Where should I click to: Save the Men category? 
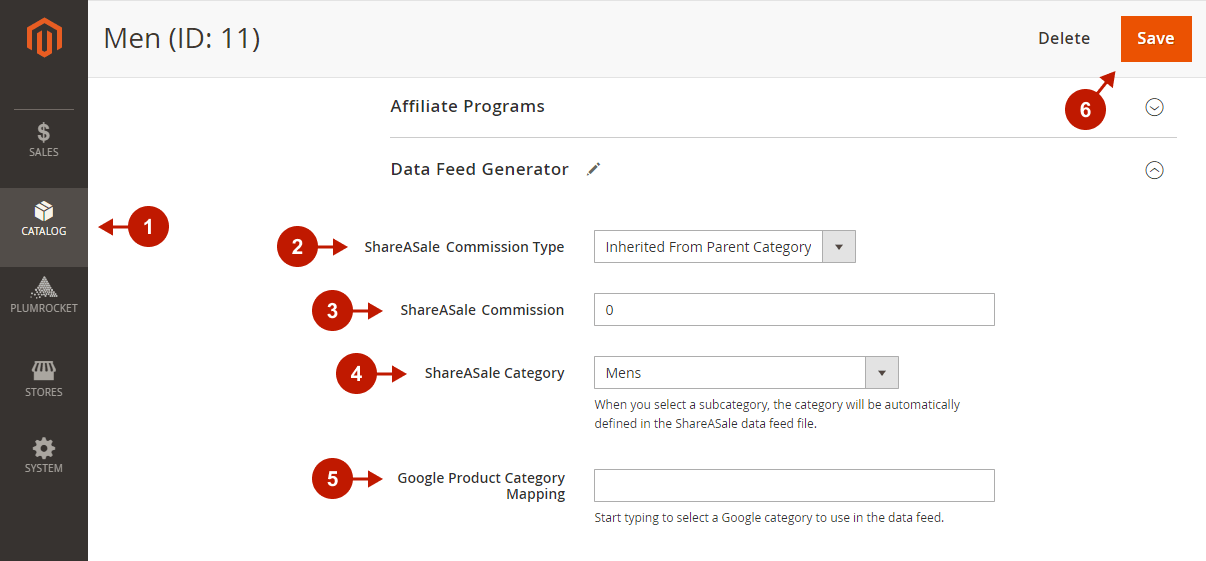pyautogui.click(x=1156, y=39)
